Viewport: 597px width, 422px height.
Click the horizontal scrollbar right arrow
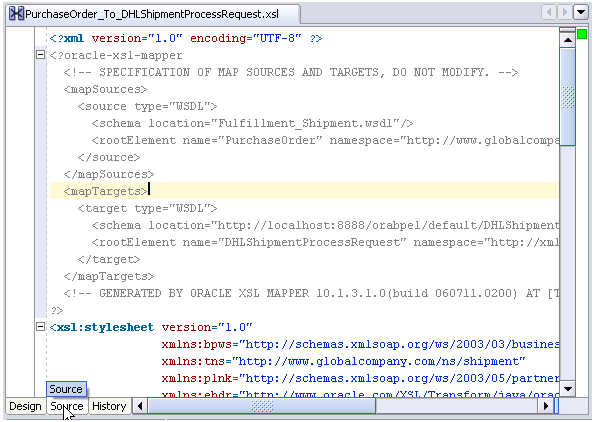click(x=546, y=406)
